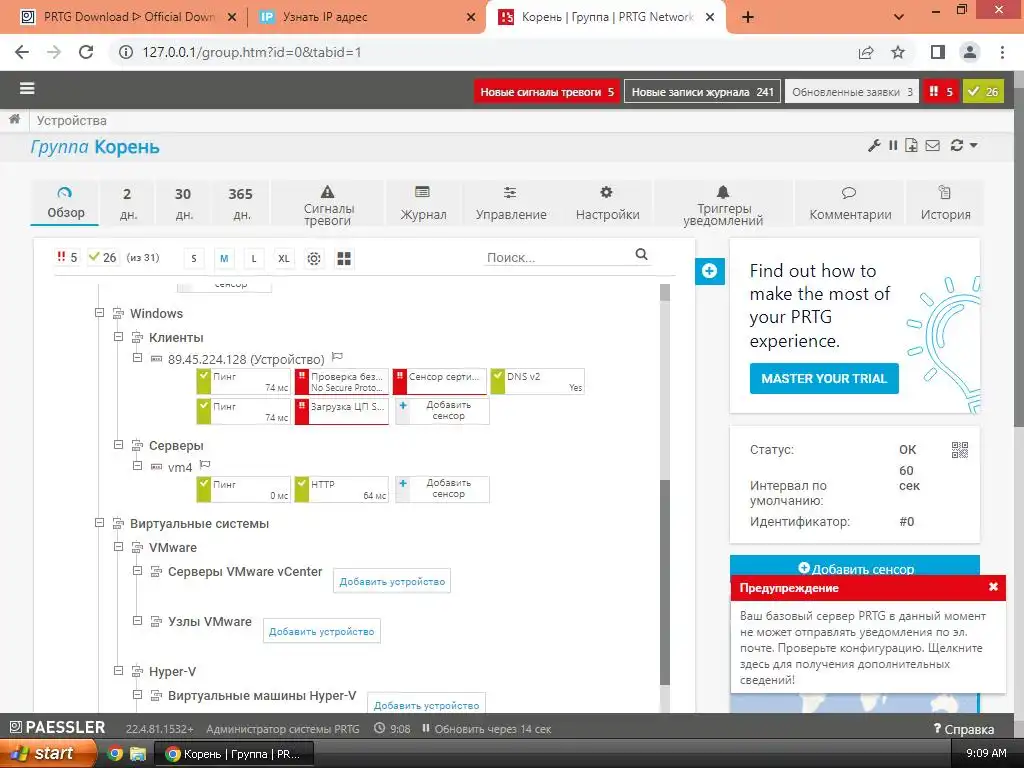Open the Триггеры уведомлений tab
Screen dimensions: 1024x768
pos(723,203)
